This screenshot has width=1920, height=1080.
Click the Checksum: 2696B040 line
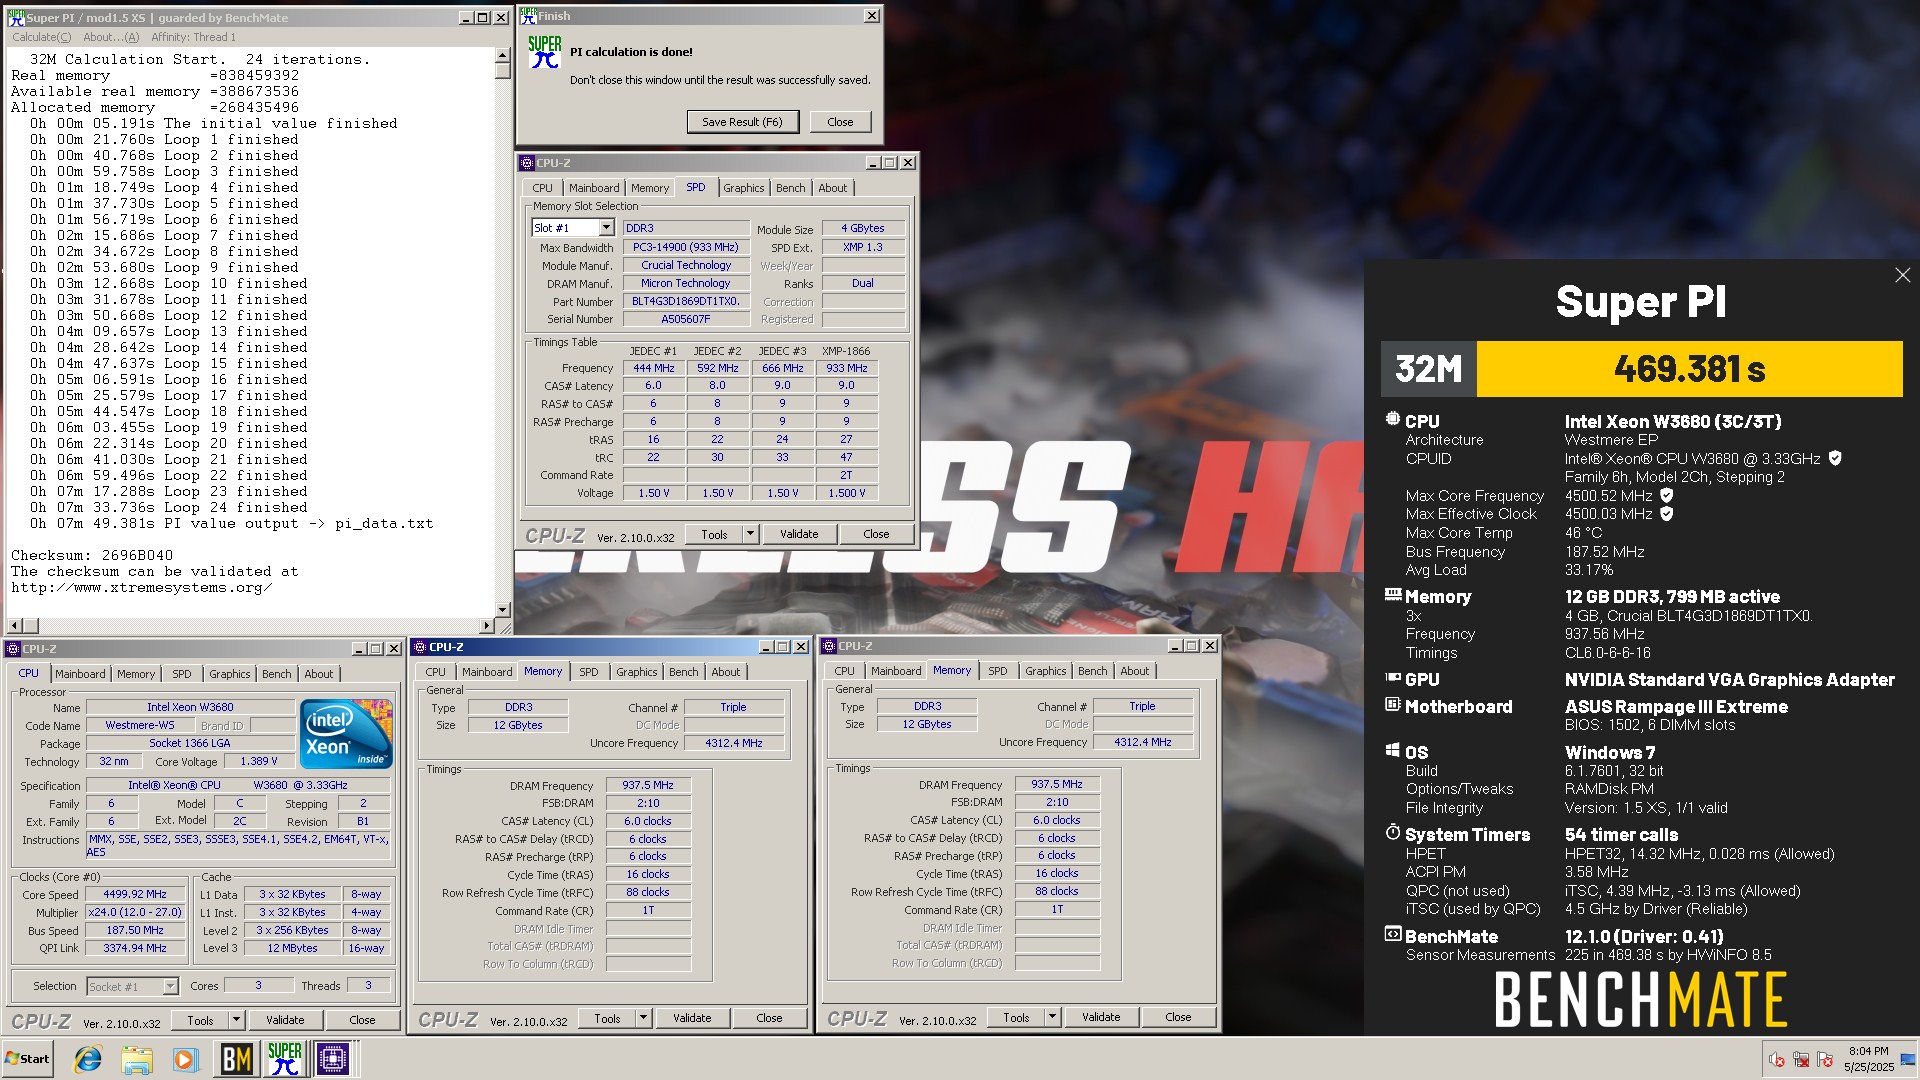(92, 555)
